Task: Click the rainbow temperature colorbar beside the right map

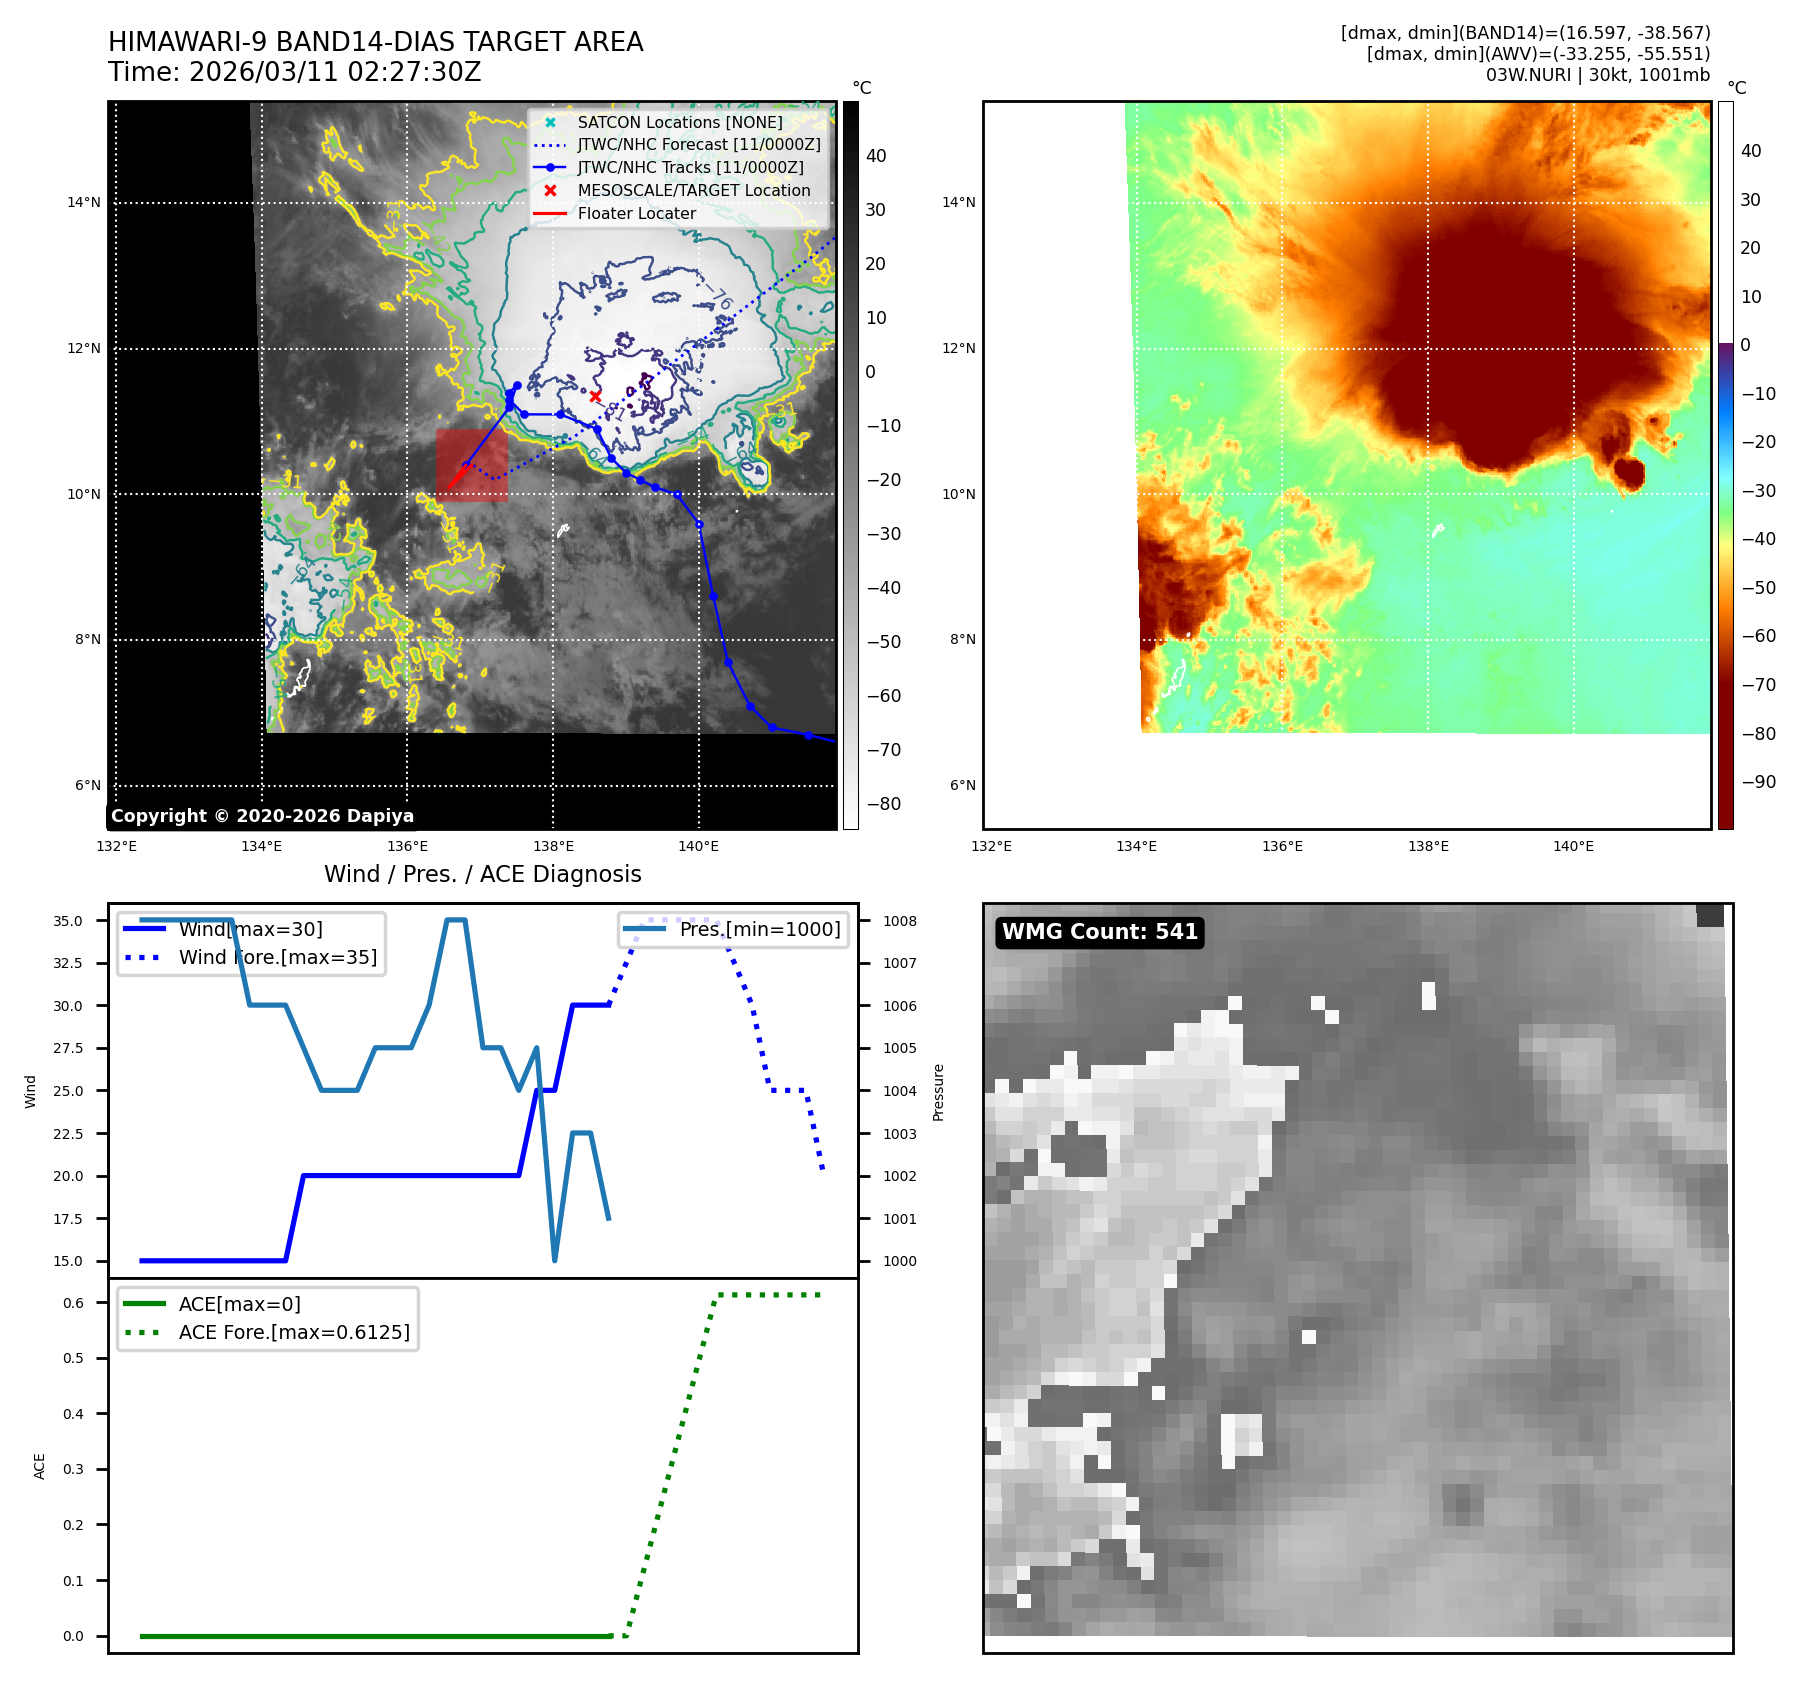Action: coord(1725,465)
